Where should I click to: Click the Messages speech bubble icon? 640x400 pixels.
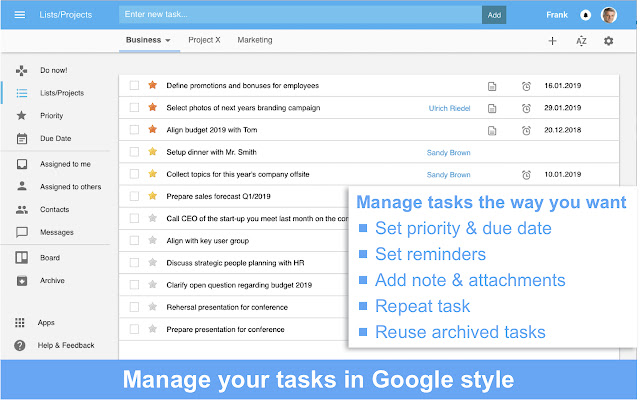coord(22,232)
